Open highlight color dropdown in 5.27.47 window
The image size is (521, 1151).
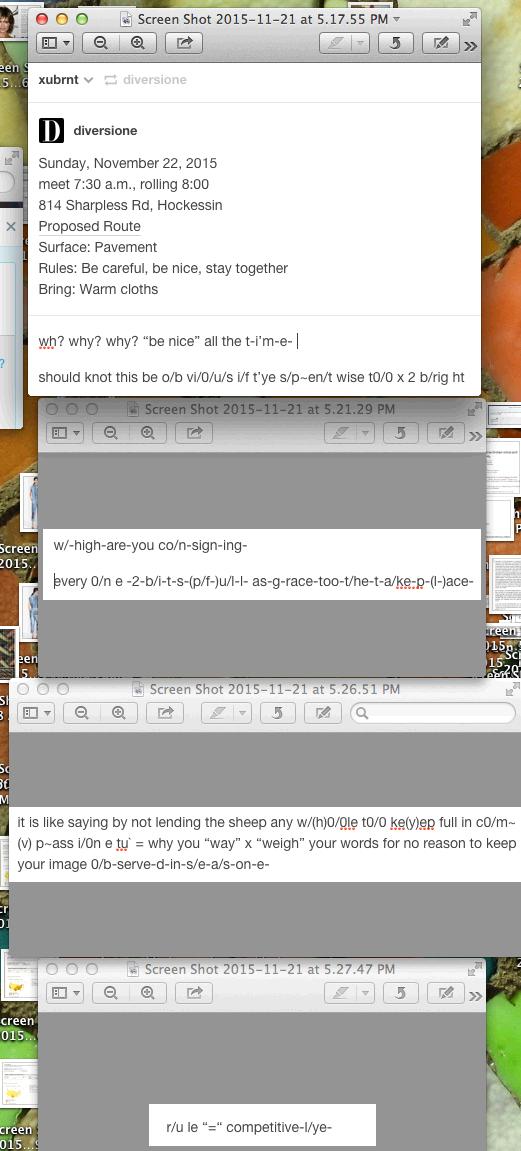[365, 993]
